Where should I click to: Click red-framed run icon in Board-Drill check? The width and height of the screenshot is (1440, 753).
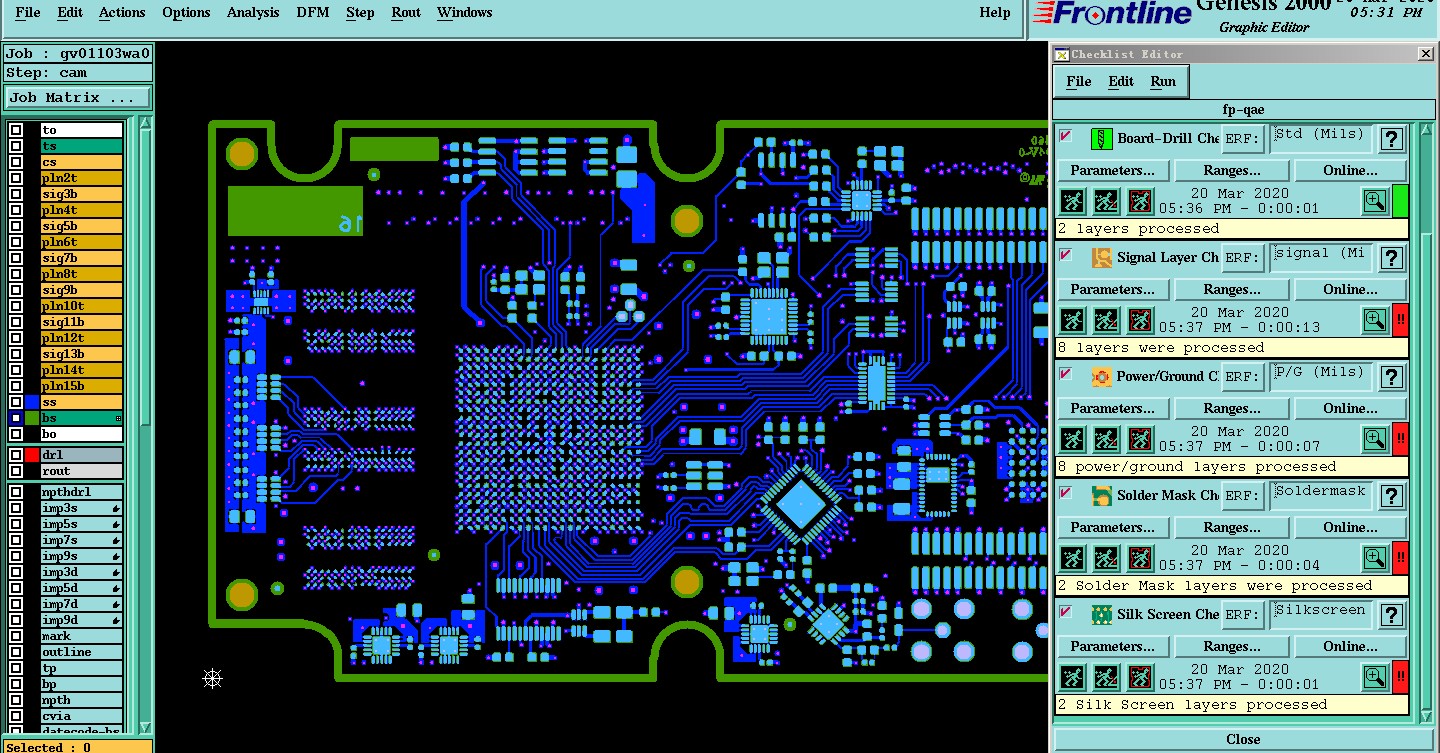pos(1139,201)
